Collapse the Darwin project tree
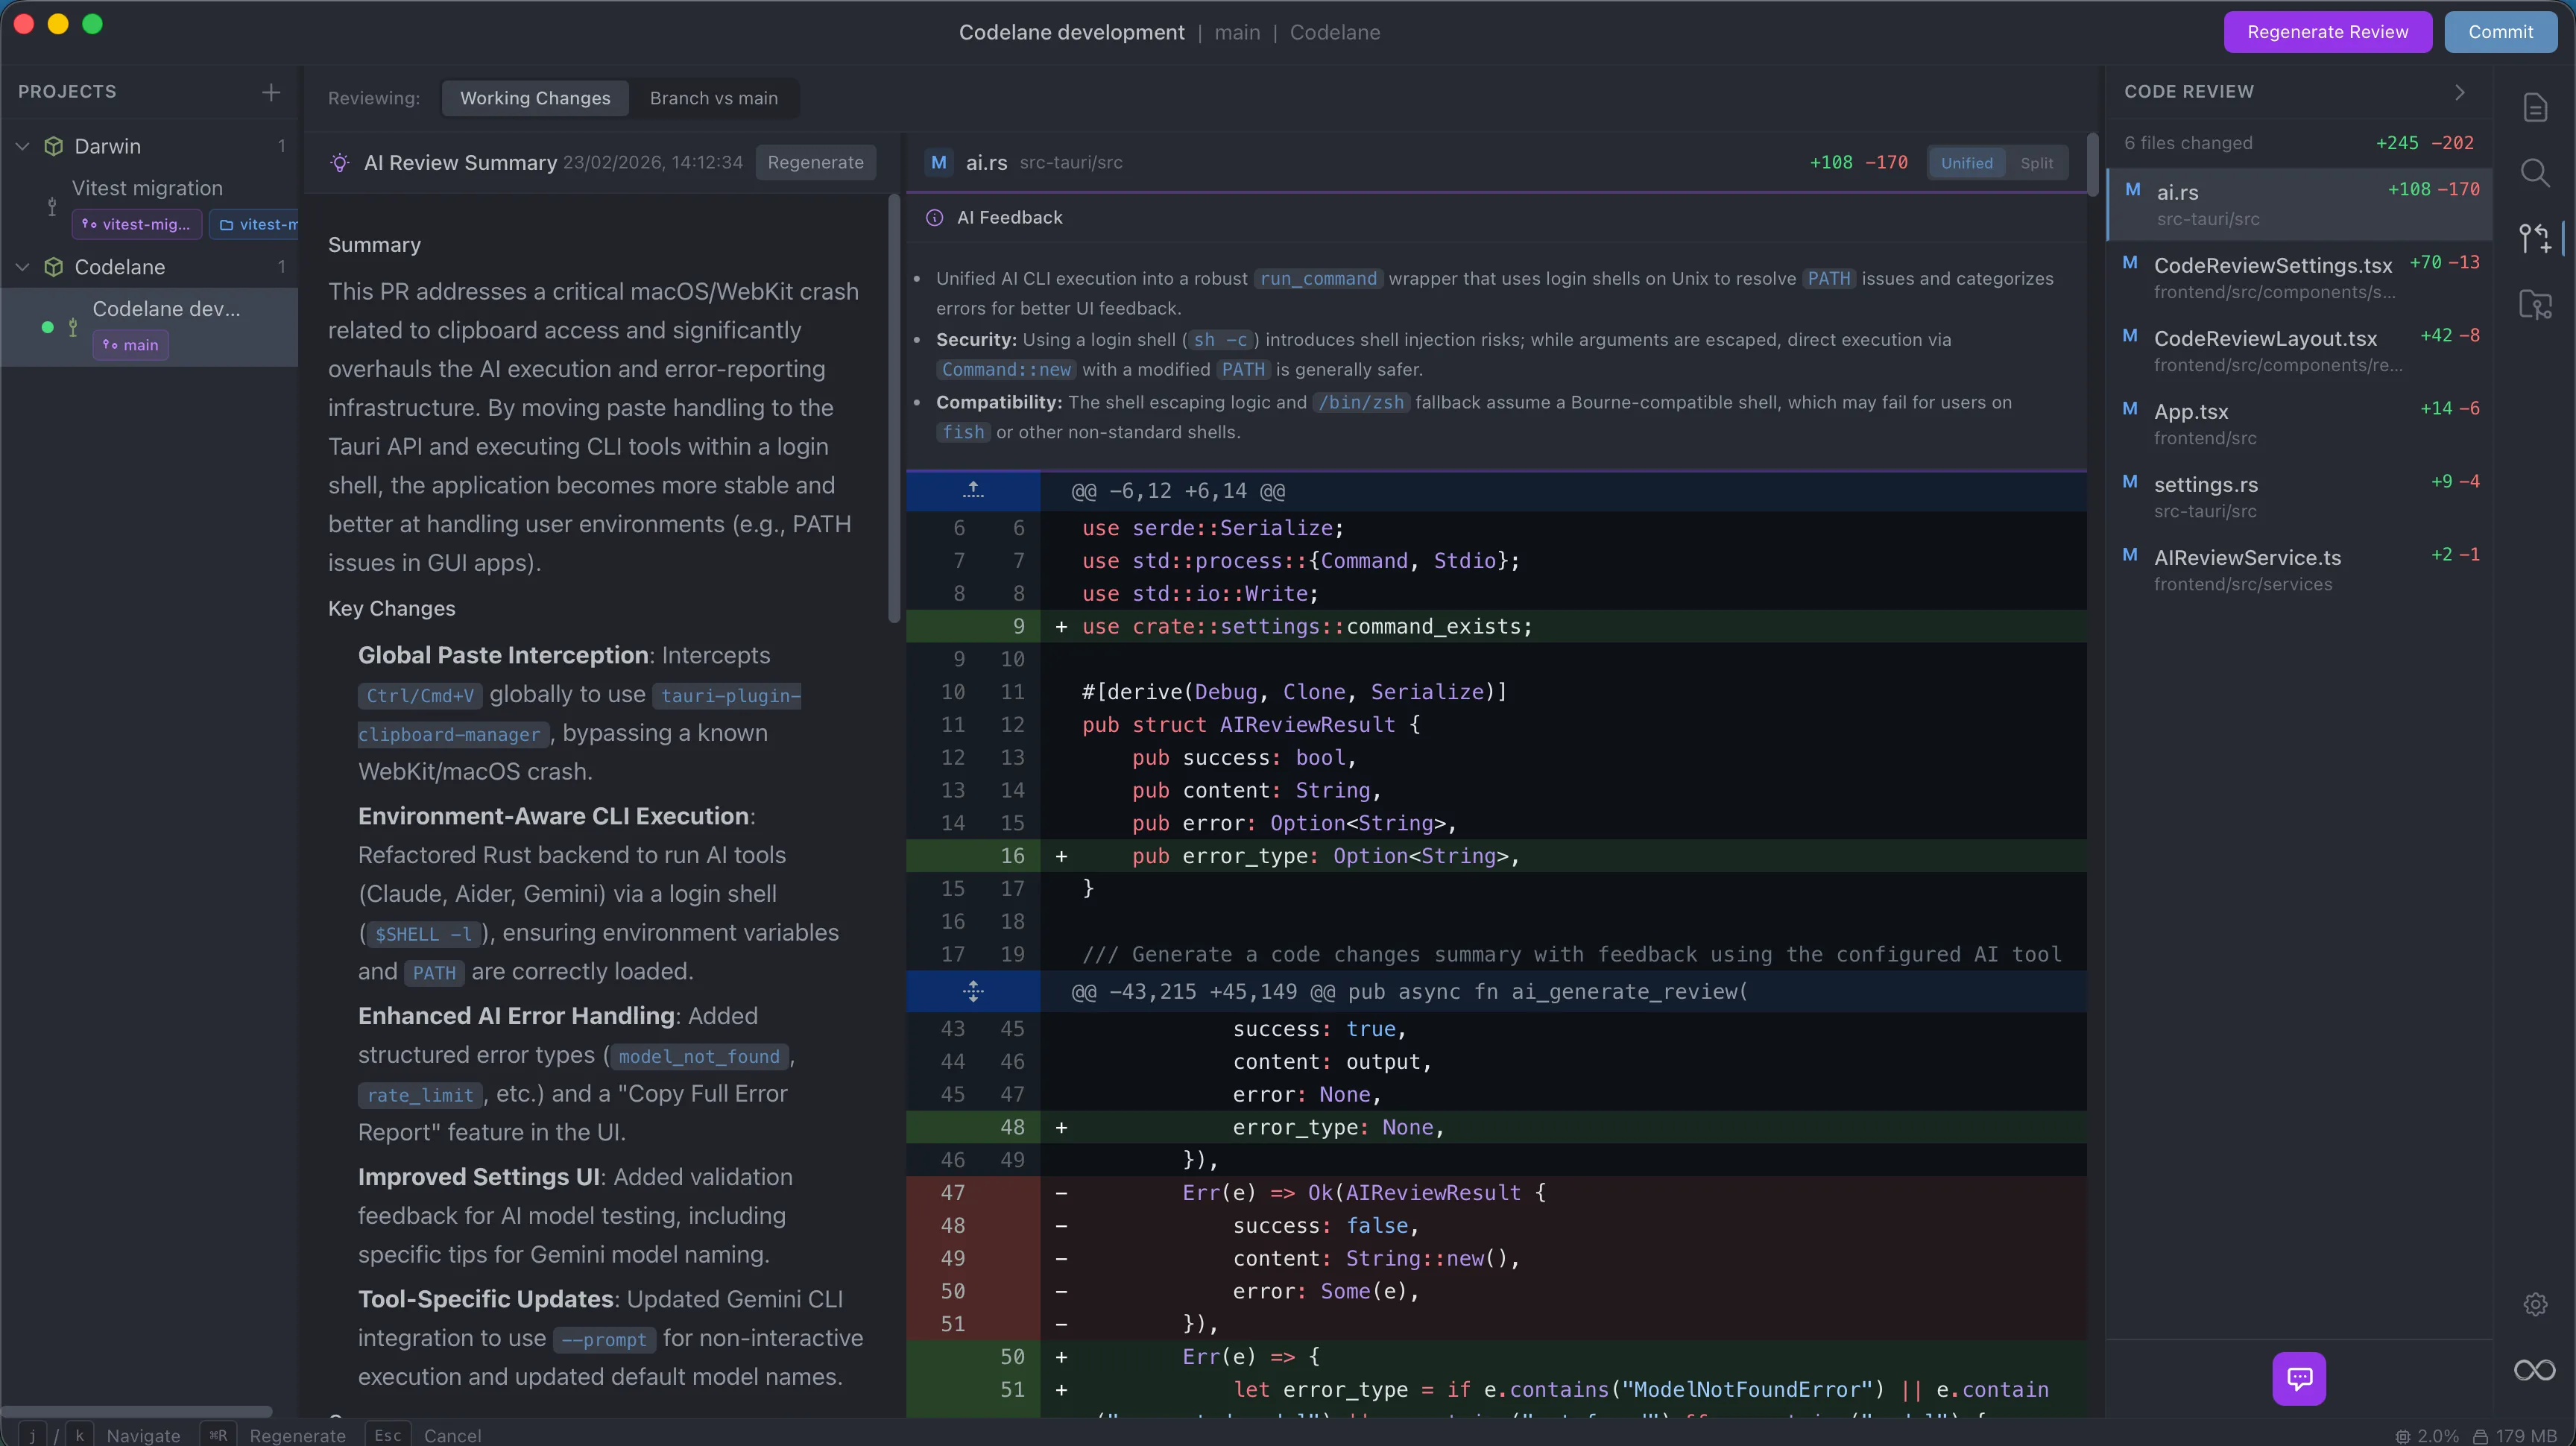Viewport: 2576px width, 1446px height. 22,146
